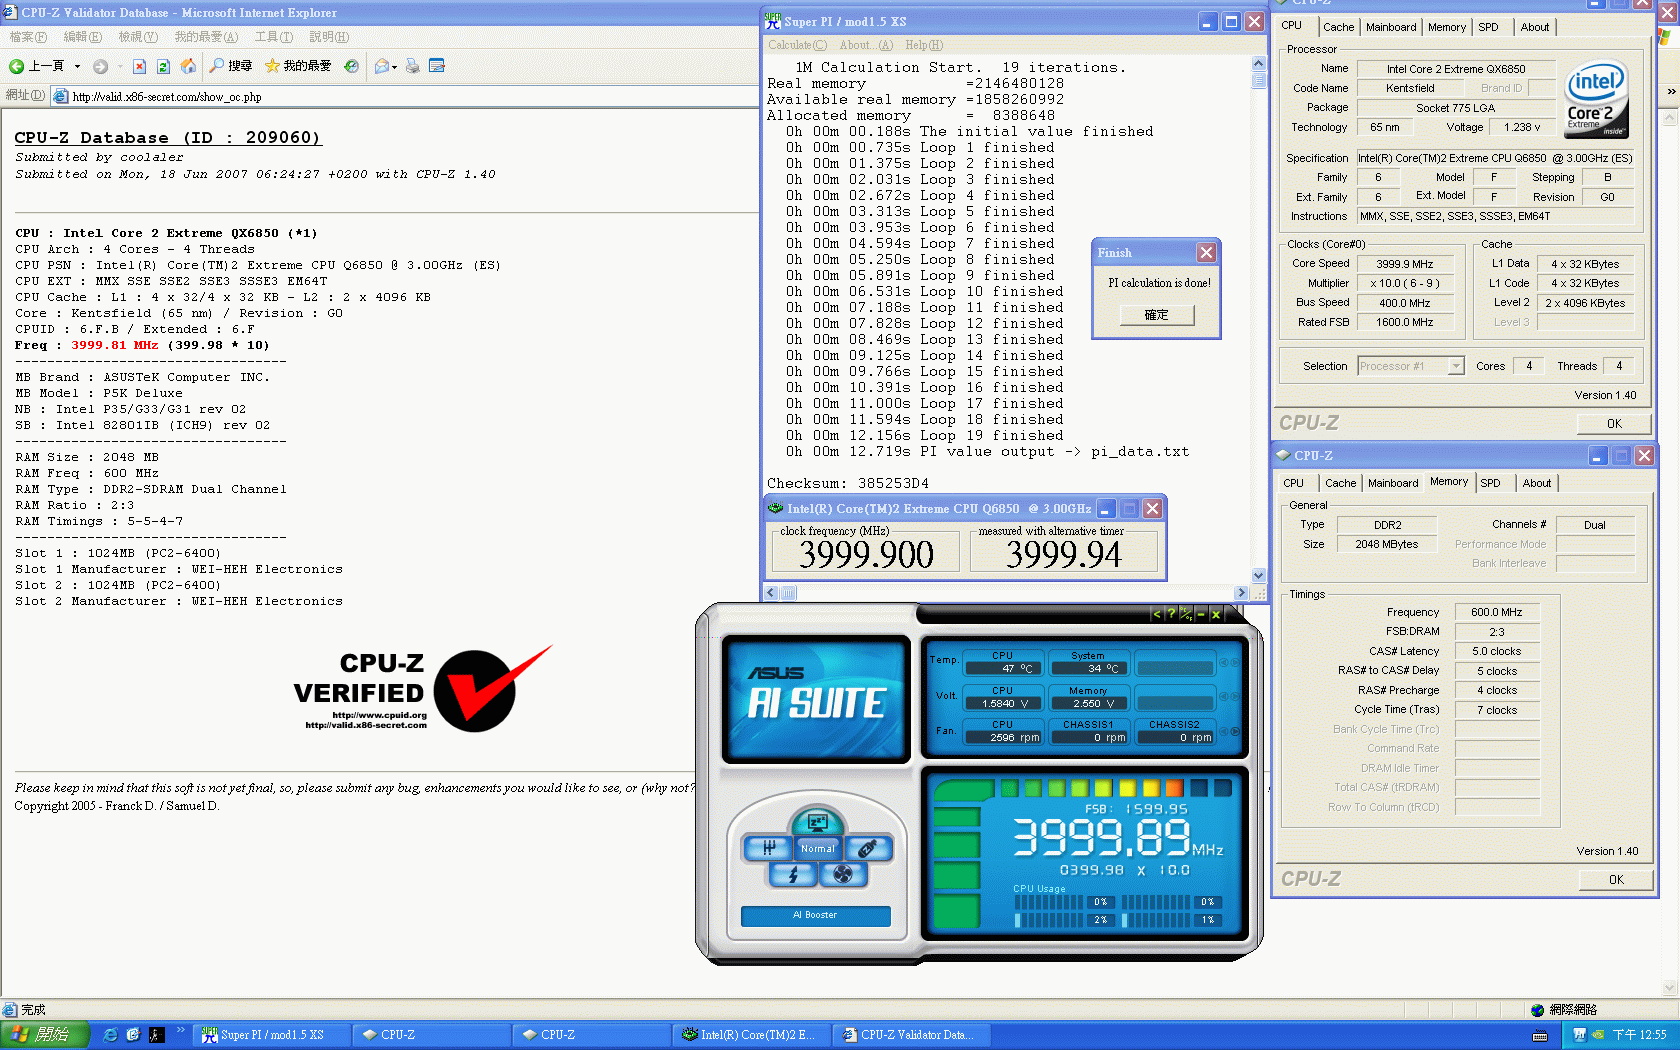Stop page loading with red X icon
The width and height of the screenshot is (1680, 1050).
point(139,66)
